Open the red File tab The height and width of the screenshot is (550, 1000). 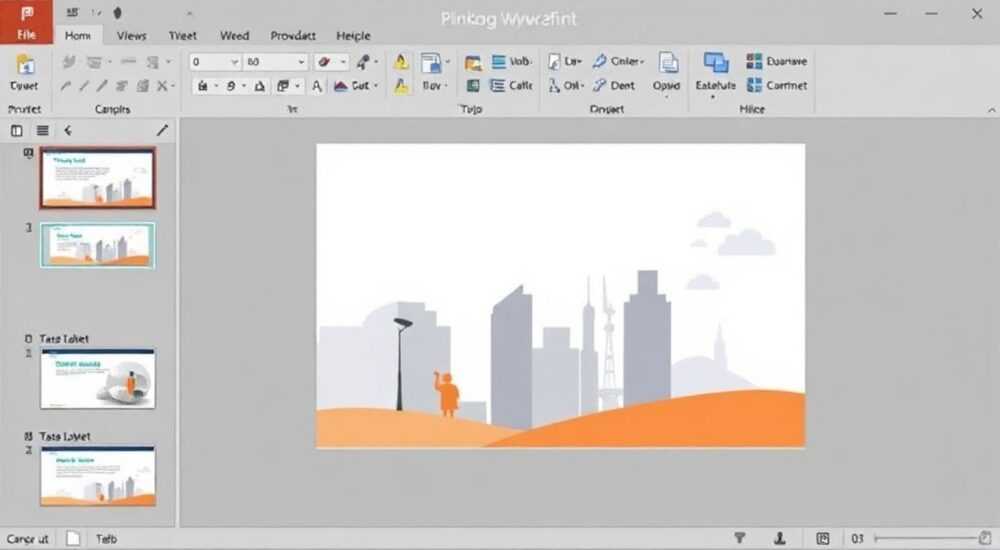pyautogui.click(x=26, y=22)
